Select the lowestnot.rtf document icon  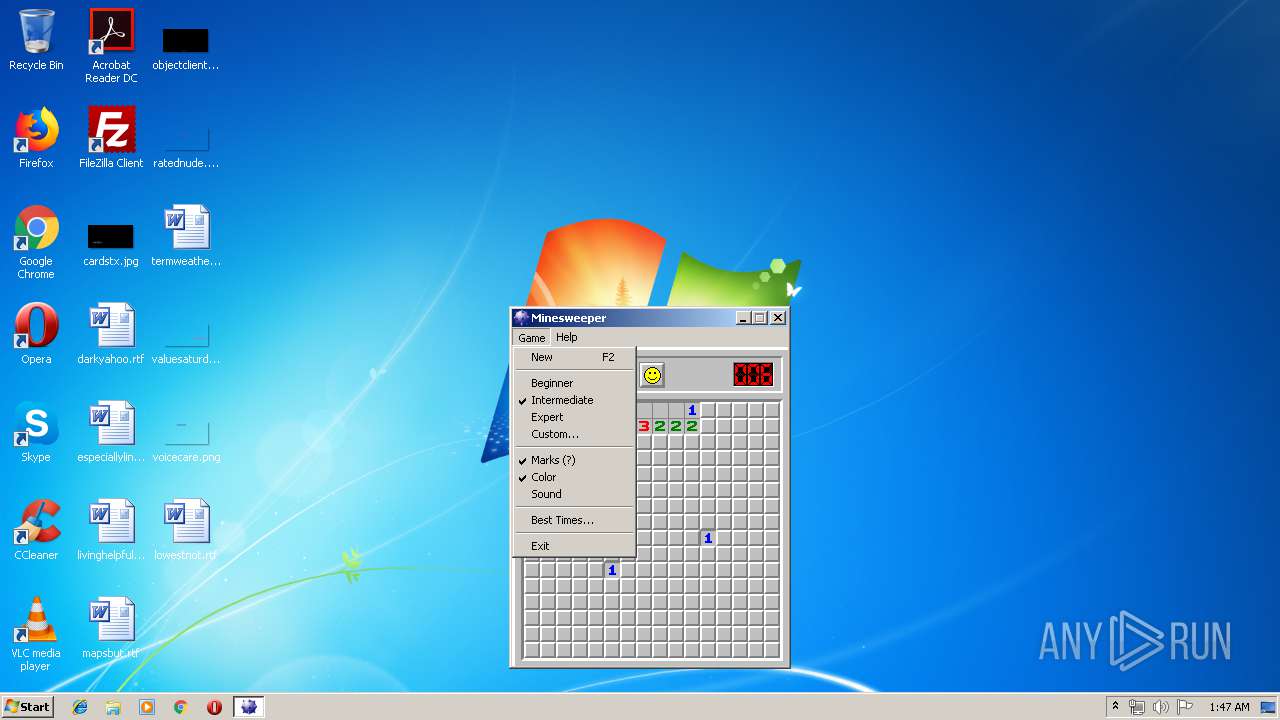pos(186,530)
